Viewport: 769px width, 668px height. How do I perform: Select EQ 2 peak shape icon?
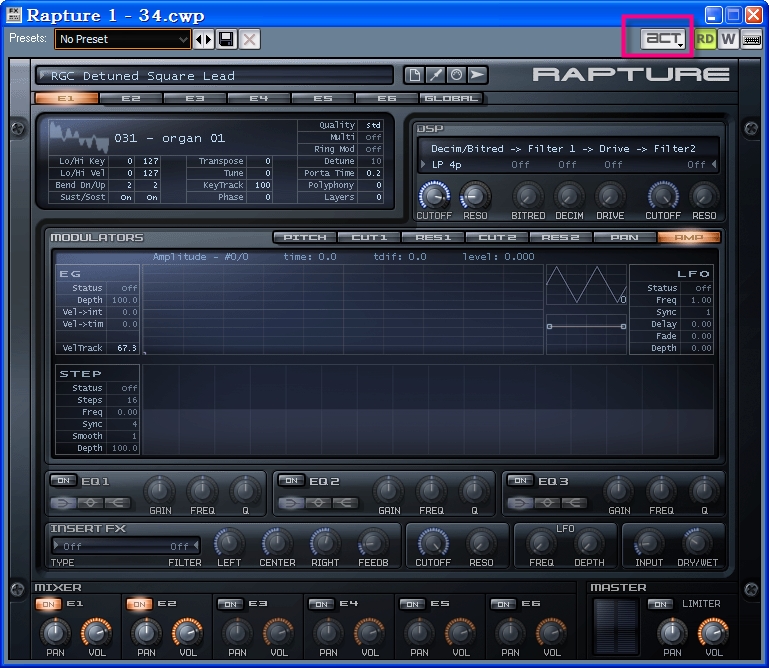point(318,503)
